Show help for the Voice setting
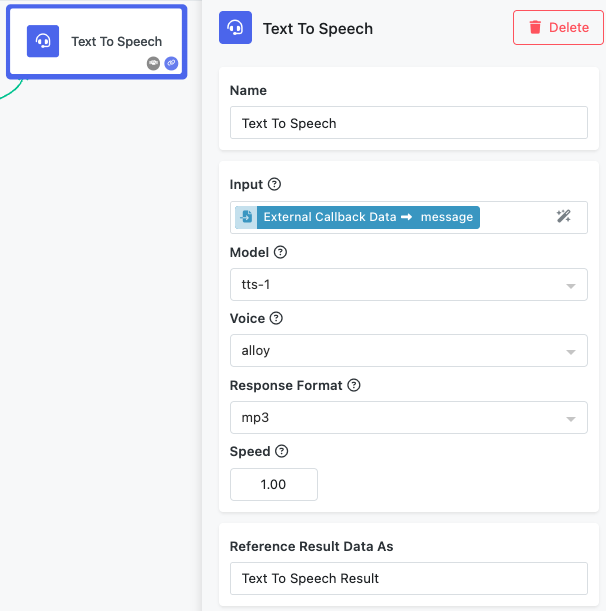This screenshot has width=606, height=611. coord(276,318)
